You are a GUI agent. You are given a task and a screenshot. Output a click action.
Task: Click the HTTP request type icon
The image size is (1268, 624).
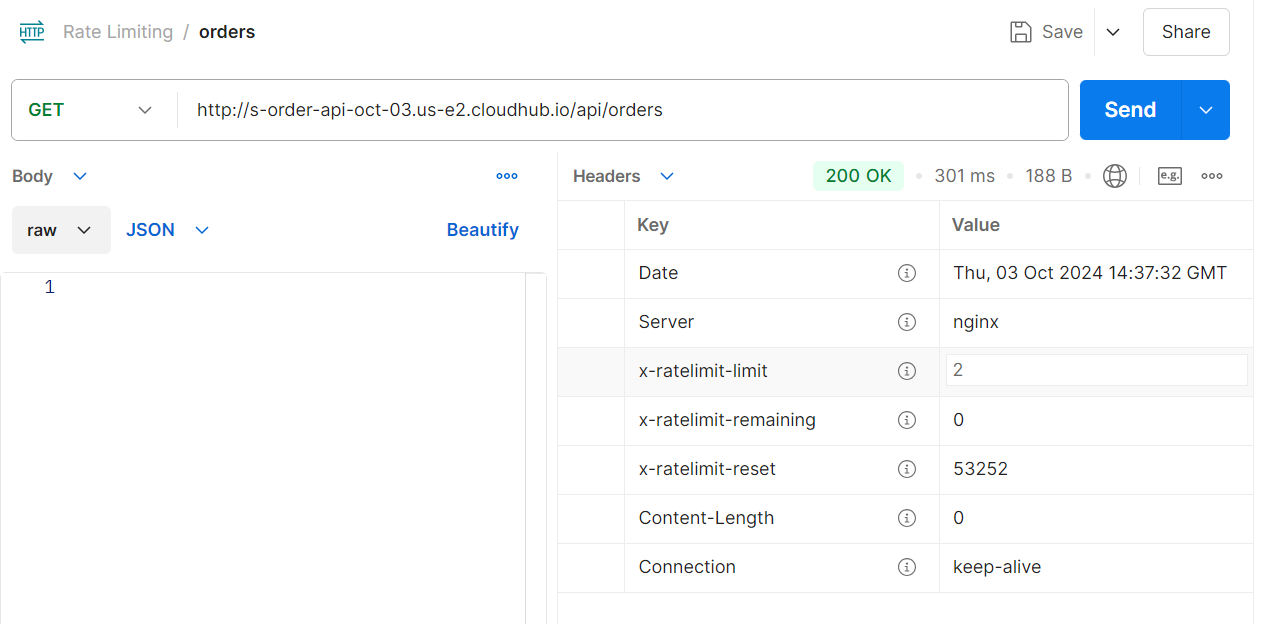pyautogui.click(x=32, y=32)
